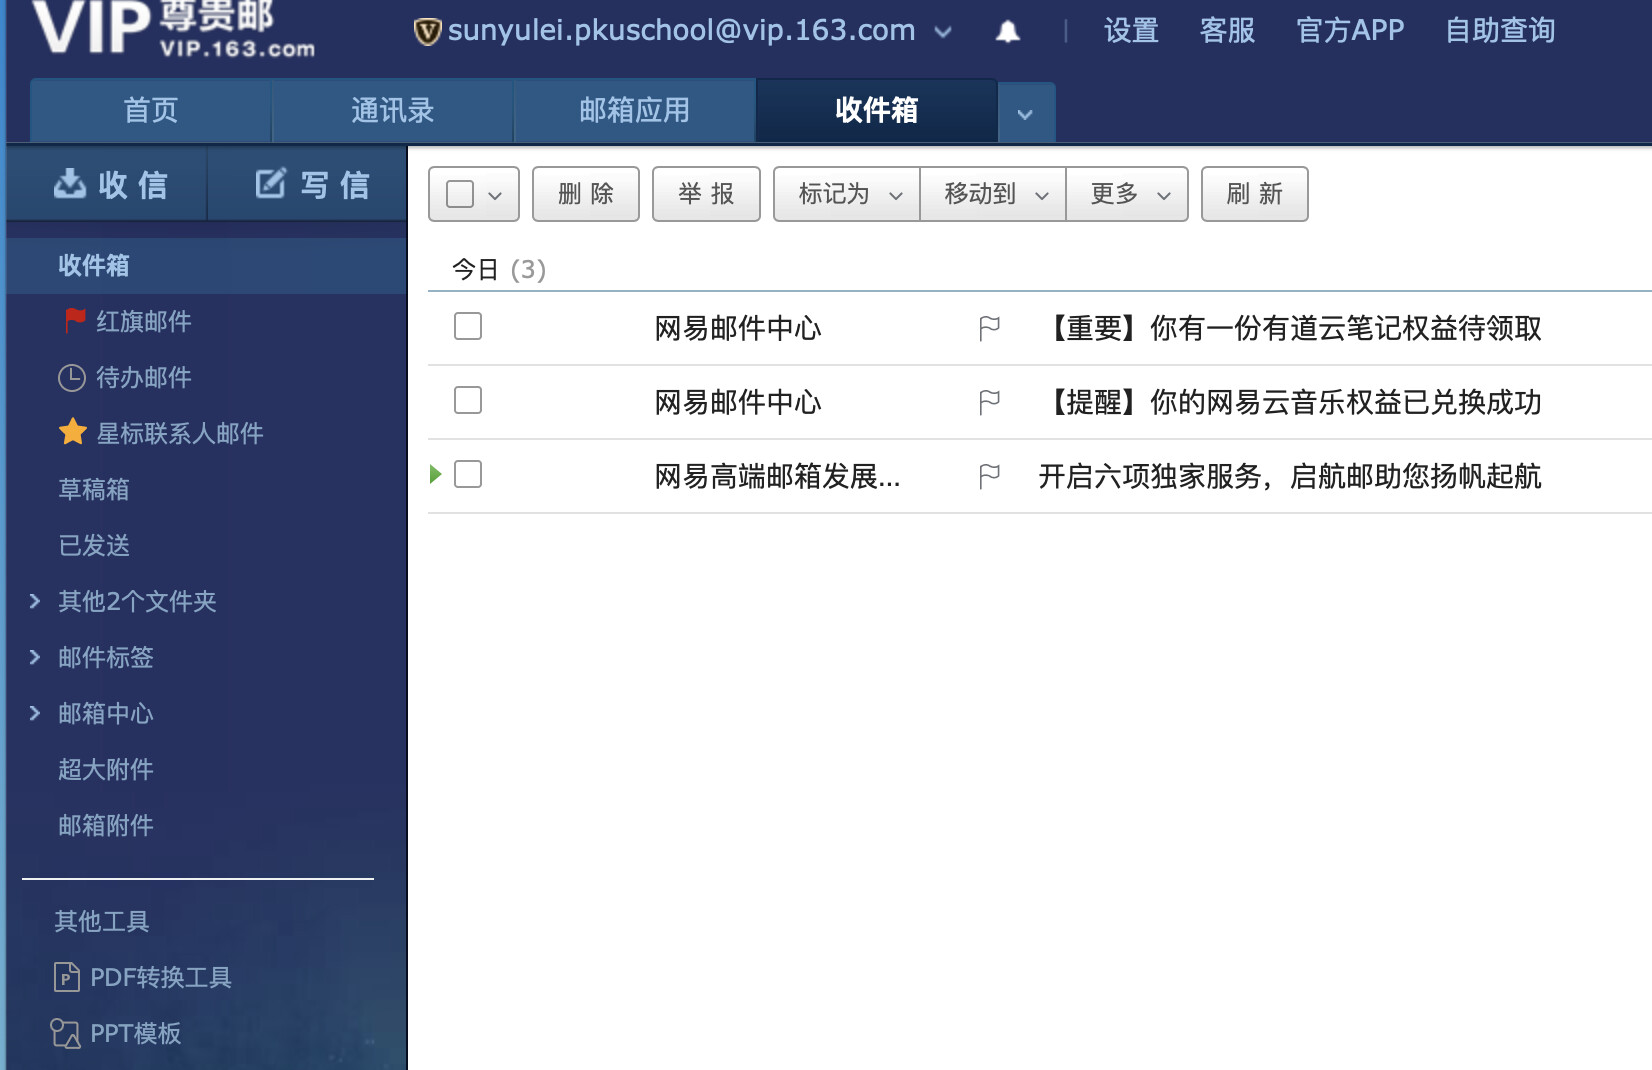
Task: Open the 移动到 dropdown menu
Action: [x=993, y=194]
